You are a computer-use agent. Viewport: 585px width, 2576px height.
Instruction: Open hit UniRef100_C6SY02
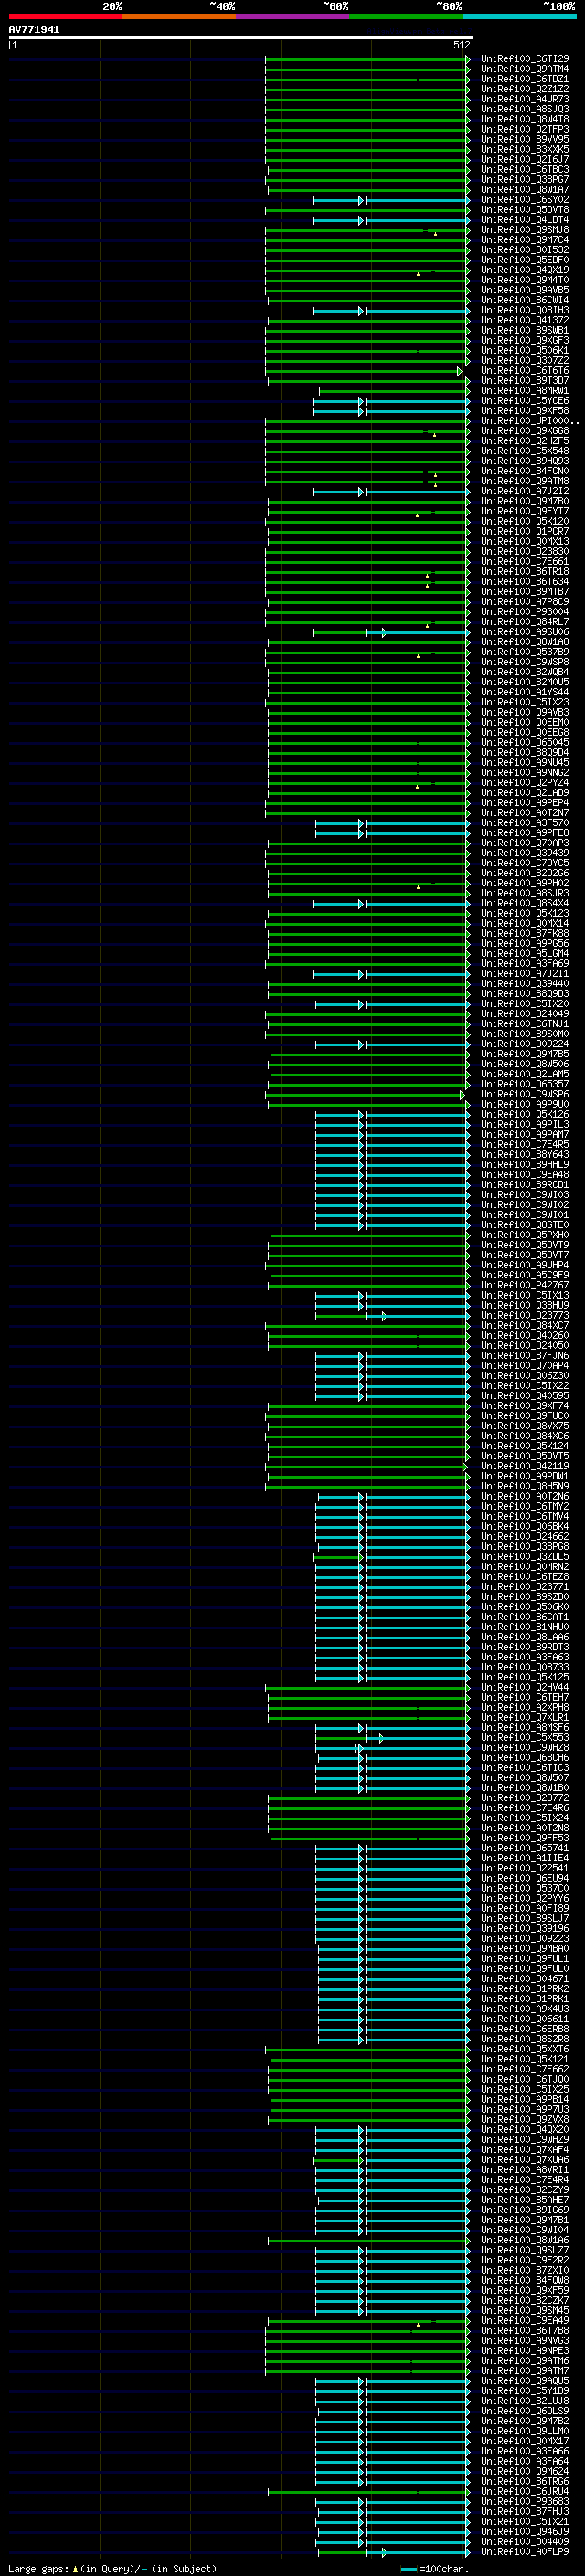(525, 200)
